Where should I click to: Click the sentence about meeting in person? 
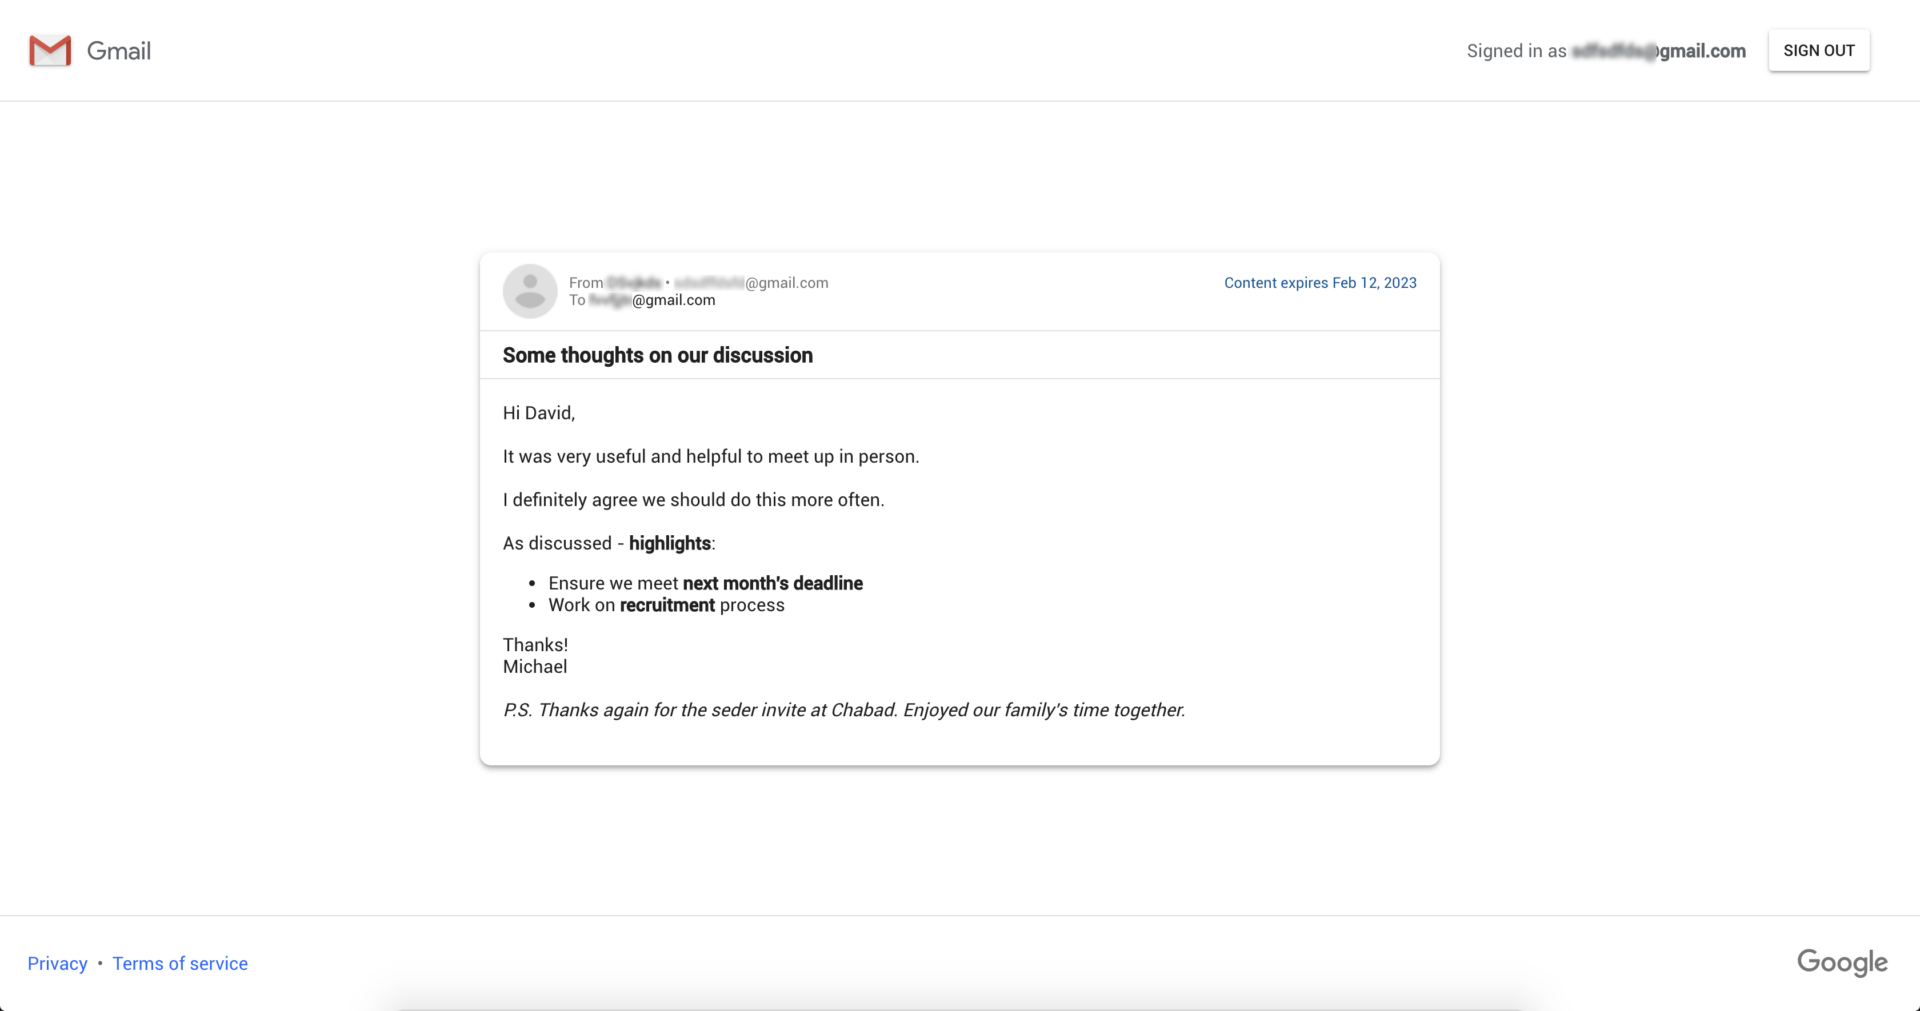click(x=710, y=457)
